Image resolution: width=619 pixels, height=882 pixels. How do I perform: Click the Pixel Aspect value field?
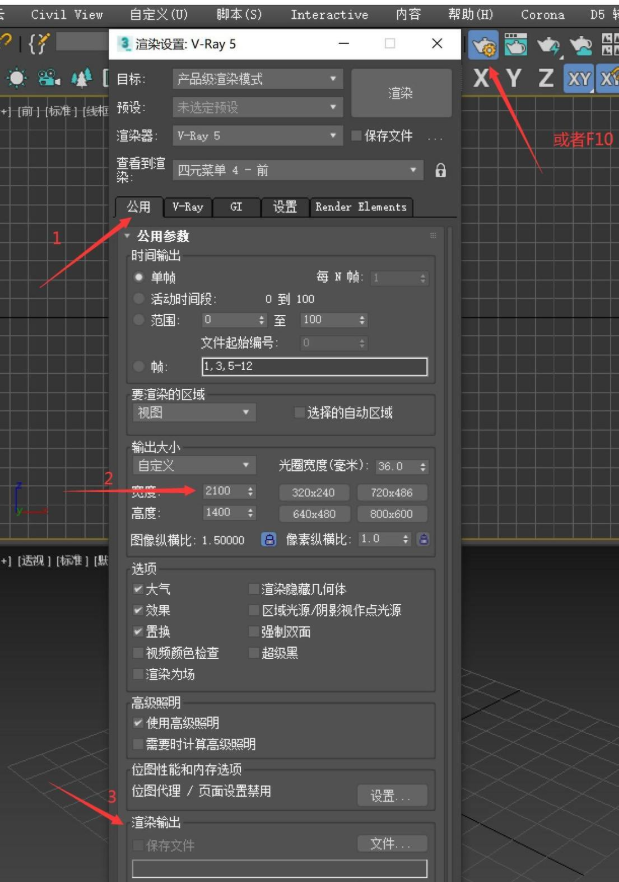point(379,539)
